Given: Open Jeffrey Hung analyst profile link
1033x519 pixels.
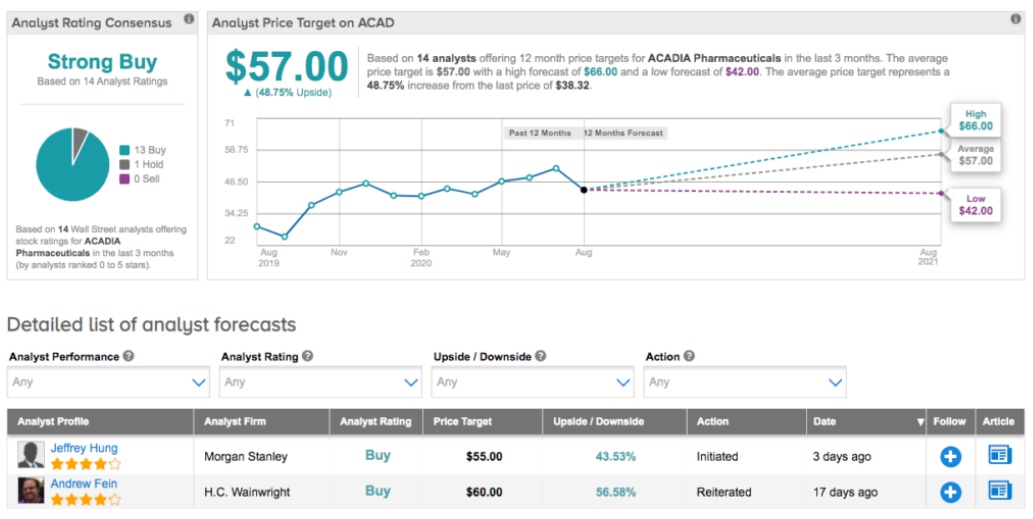Looking at the screenshot, I should click(85, 449).
